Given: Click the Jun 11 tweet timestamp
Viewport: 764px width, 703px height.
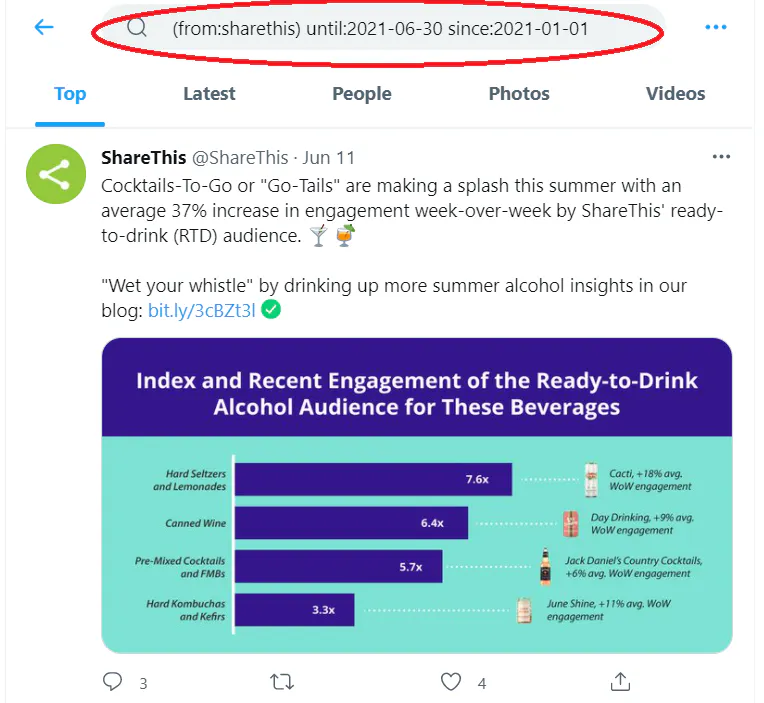Looking at the screenshot, I should coord(329,158).
